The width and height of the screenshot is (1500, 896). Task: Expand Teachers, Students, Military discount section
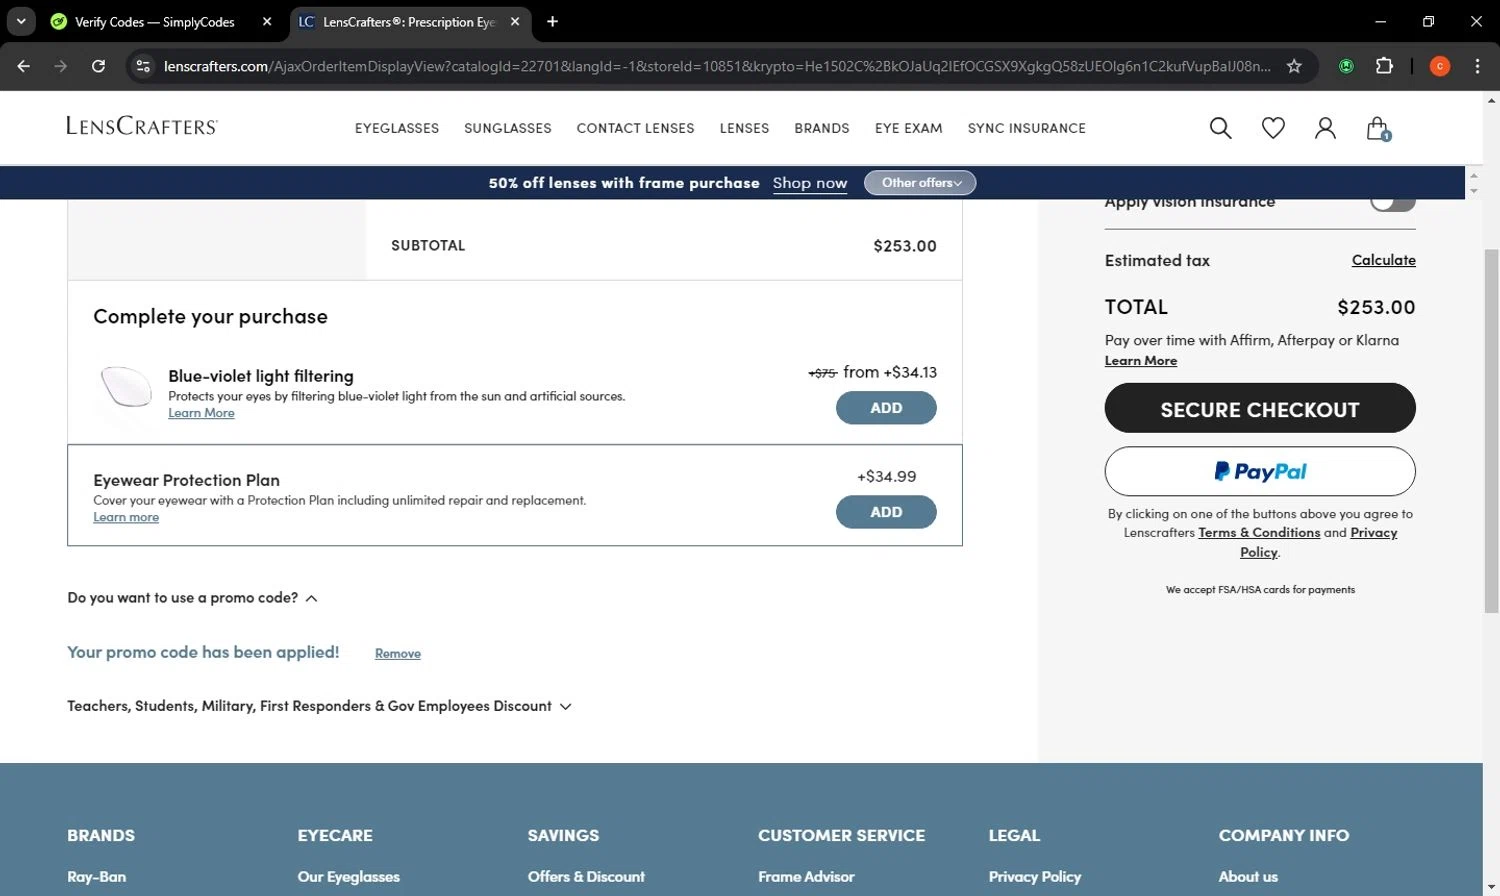[x=319, y=706]
